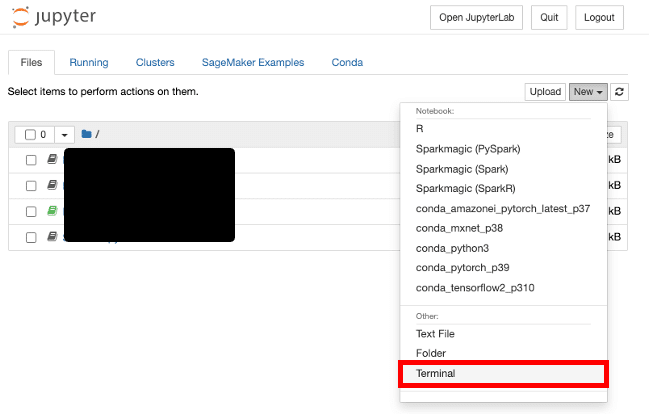The width and height of the screenshot is (649, 414).
Task: Open the Clusters tab
Action: click(155, 63)
